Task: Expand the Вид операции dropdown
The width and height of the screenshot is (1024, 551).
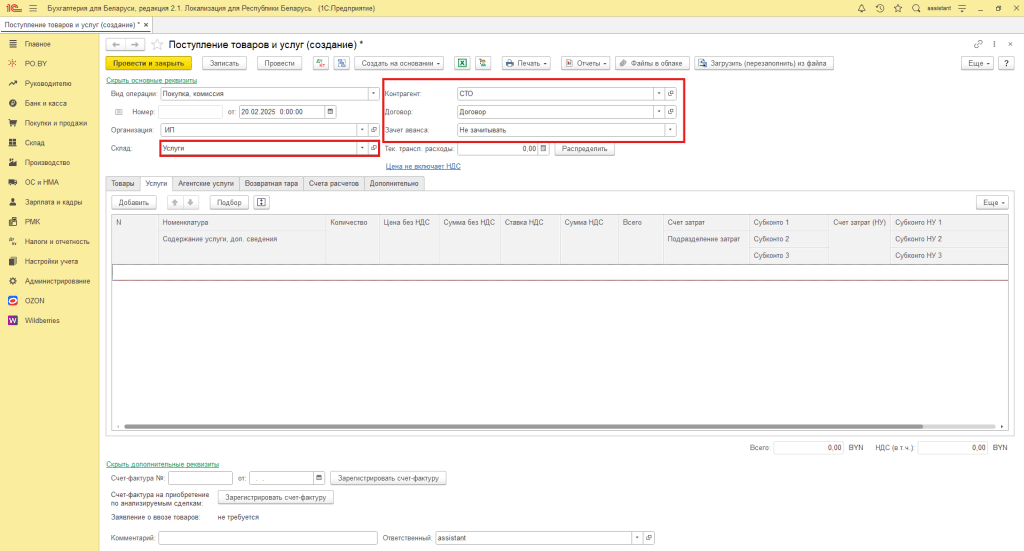Action: 374,93
